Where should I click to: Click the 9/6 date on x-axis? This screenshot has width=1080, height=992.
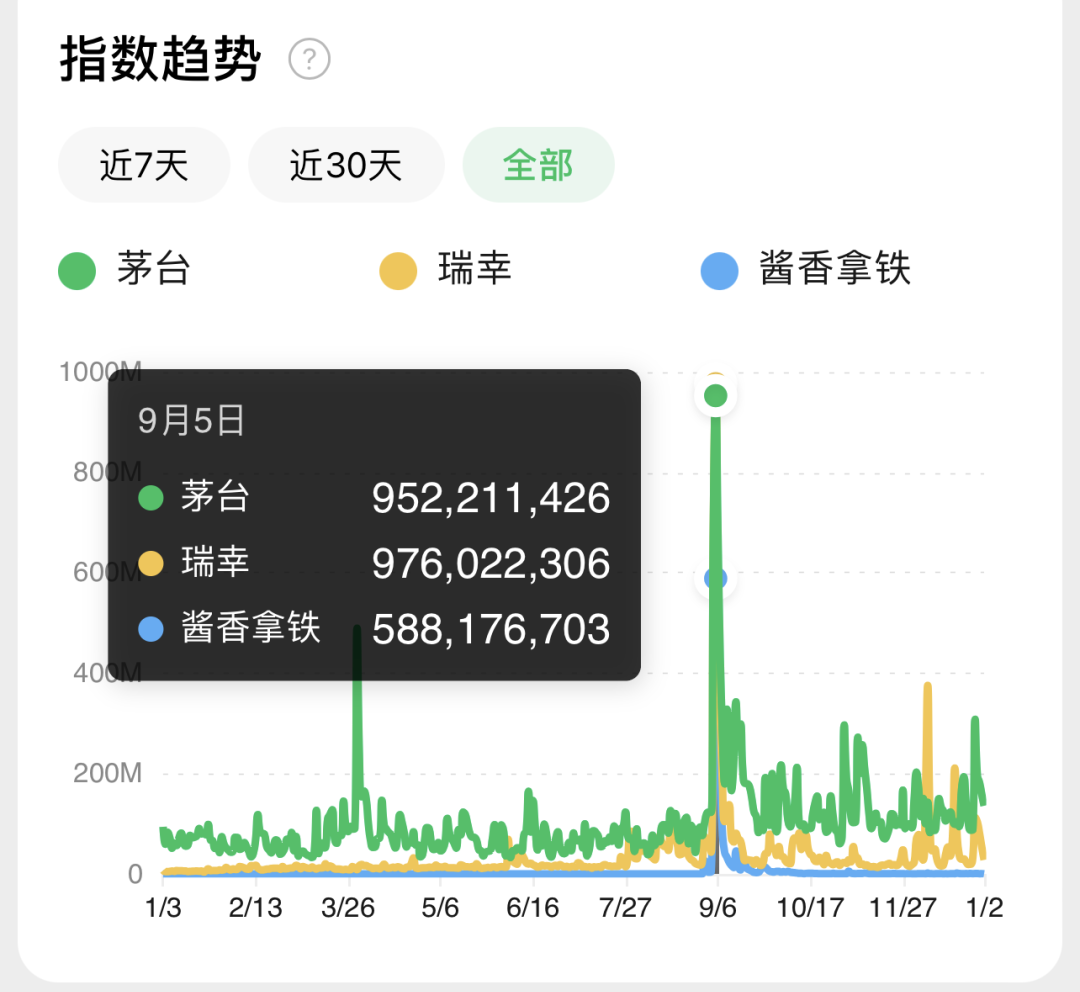(x=718, y=908)
